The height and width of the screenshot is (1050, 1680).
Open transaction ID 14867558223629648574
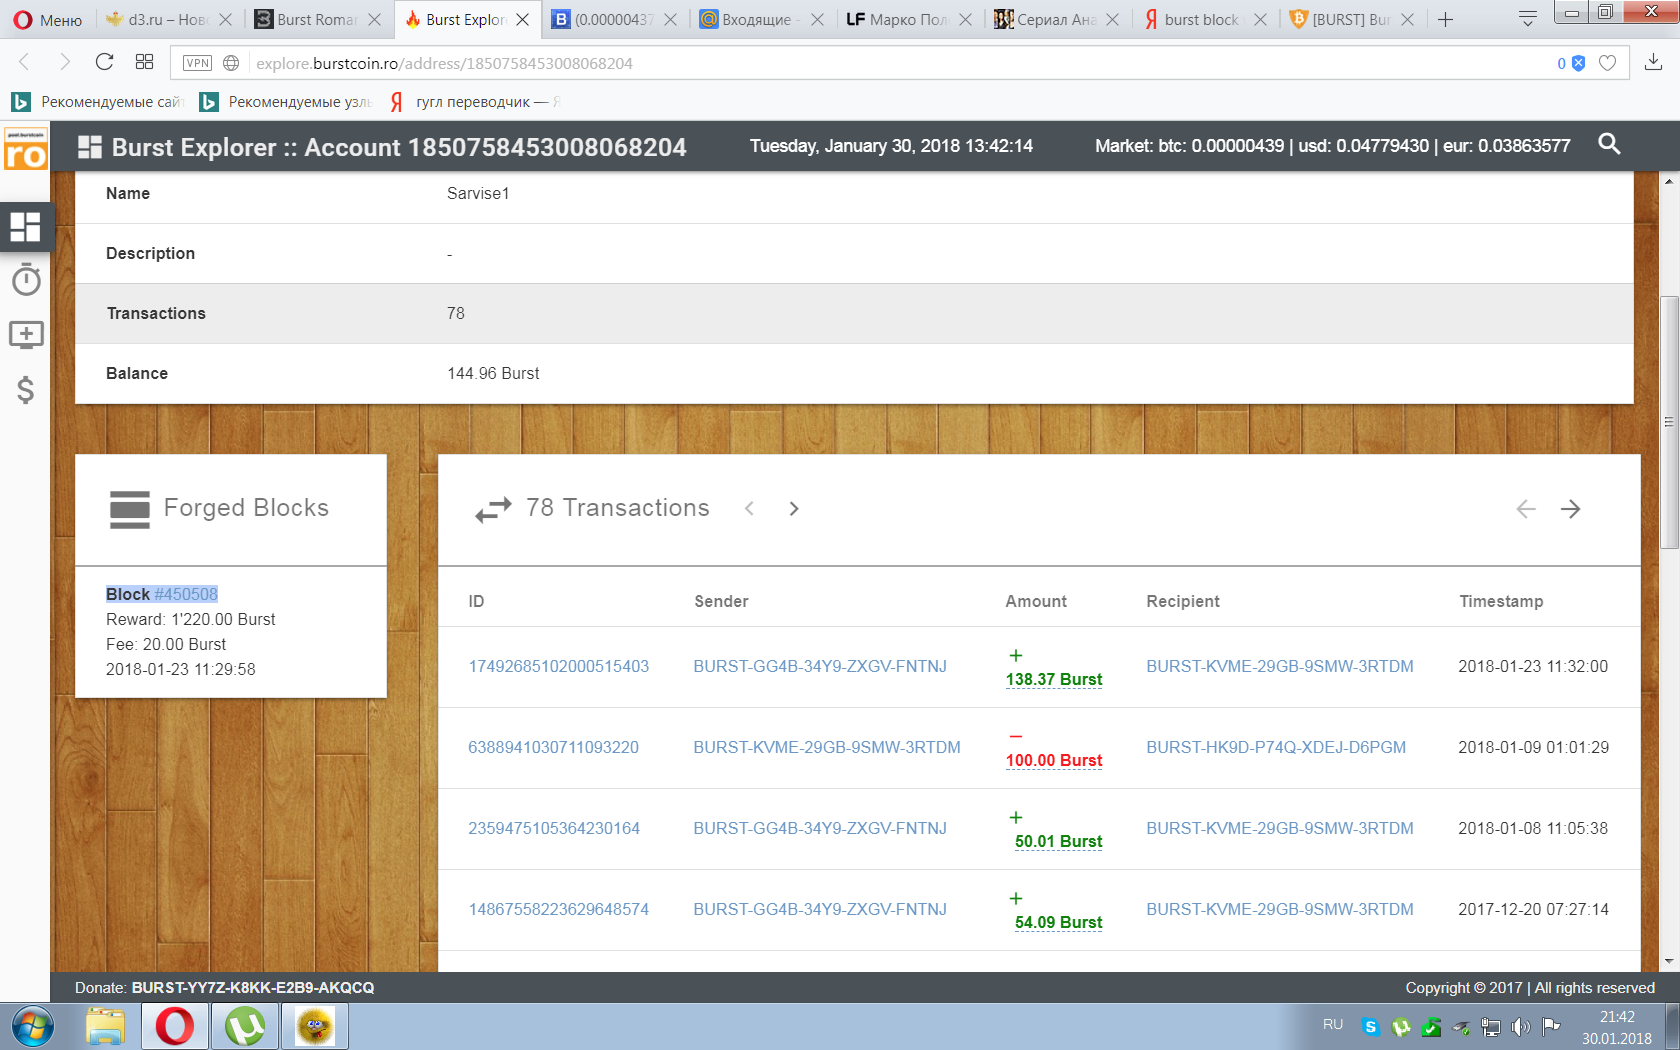coord(558,909)
